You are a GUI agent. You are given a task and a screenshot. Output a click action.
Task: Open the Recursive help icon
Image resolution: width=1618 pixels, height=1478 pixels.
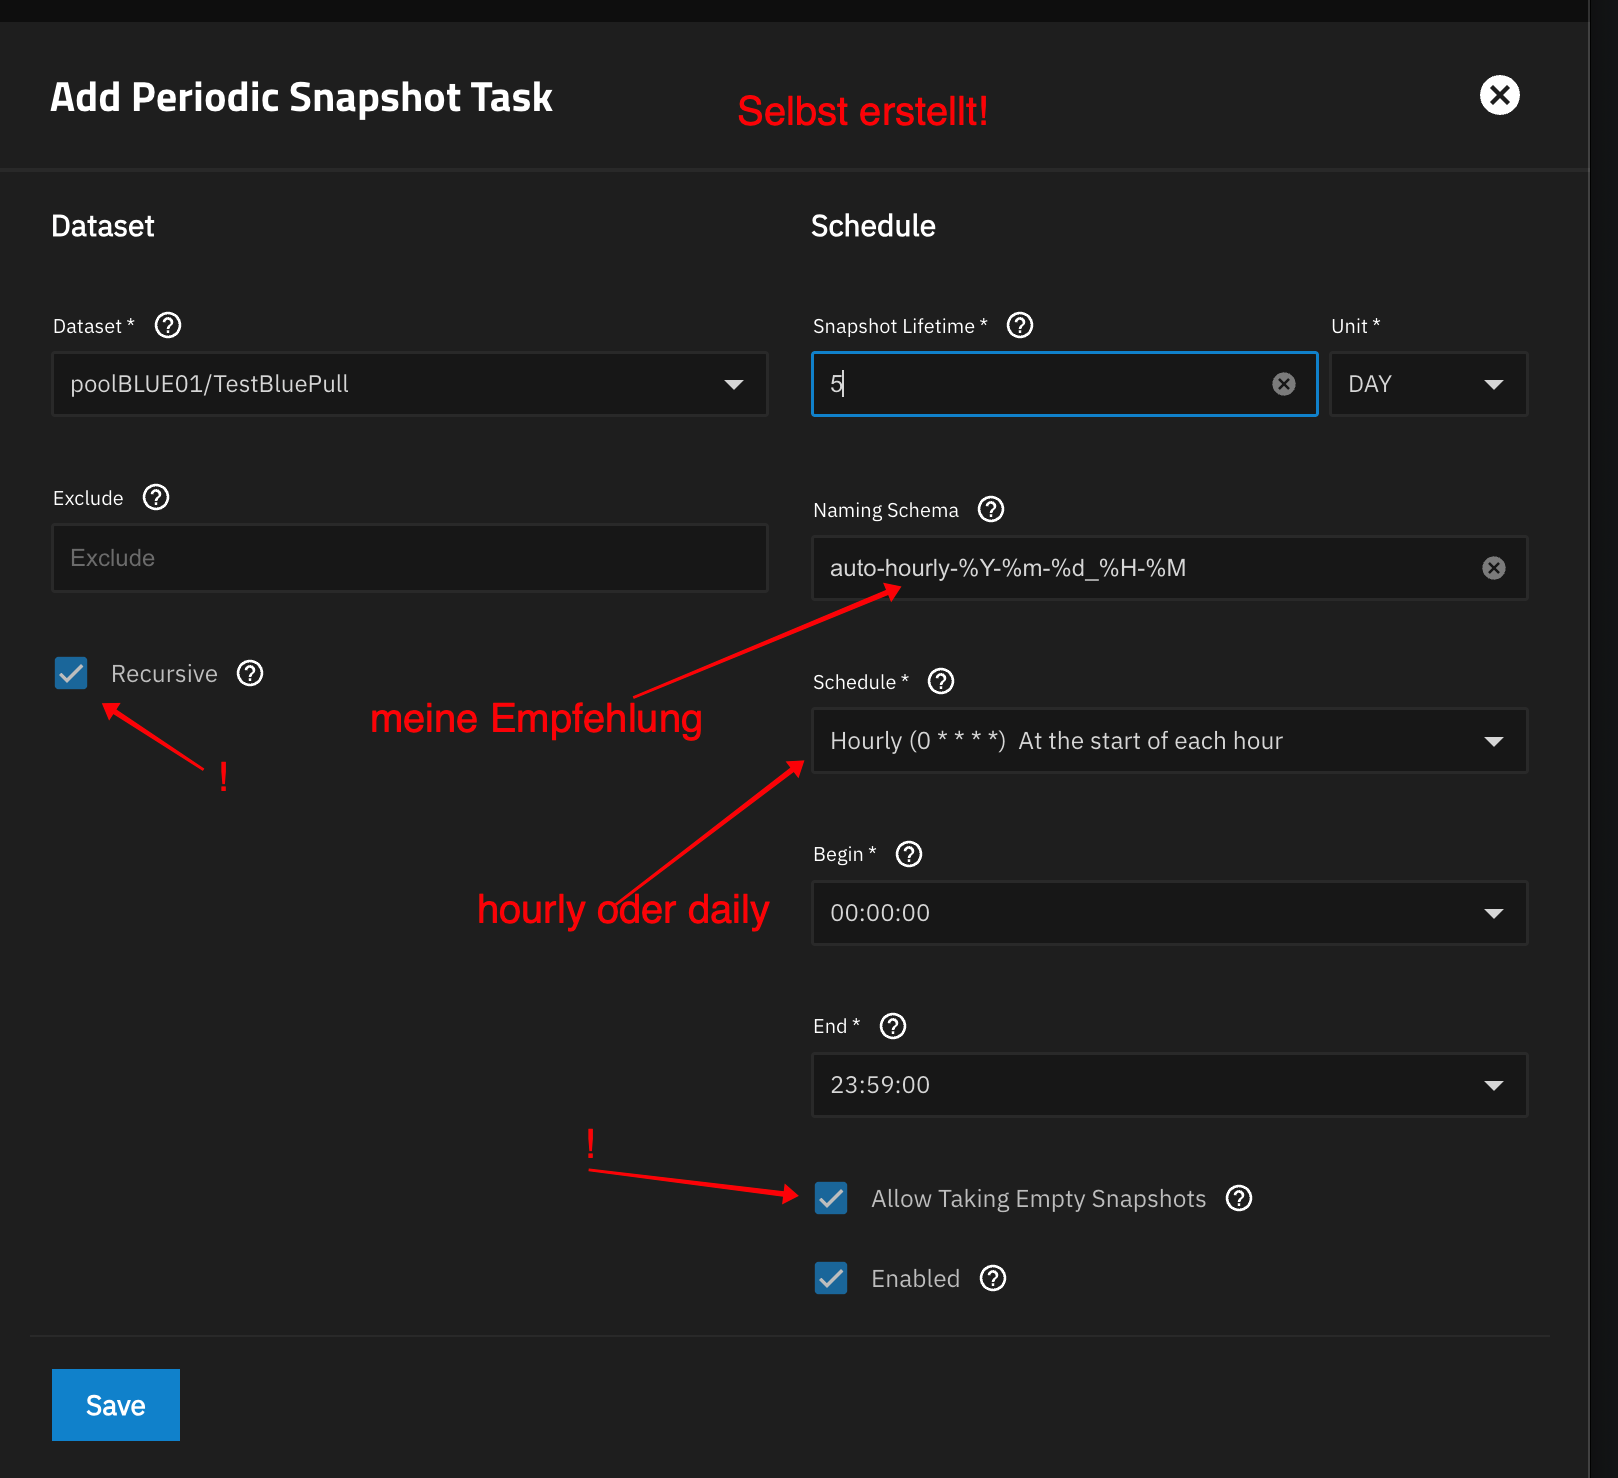pos(250,674)
